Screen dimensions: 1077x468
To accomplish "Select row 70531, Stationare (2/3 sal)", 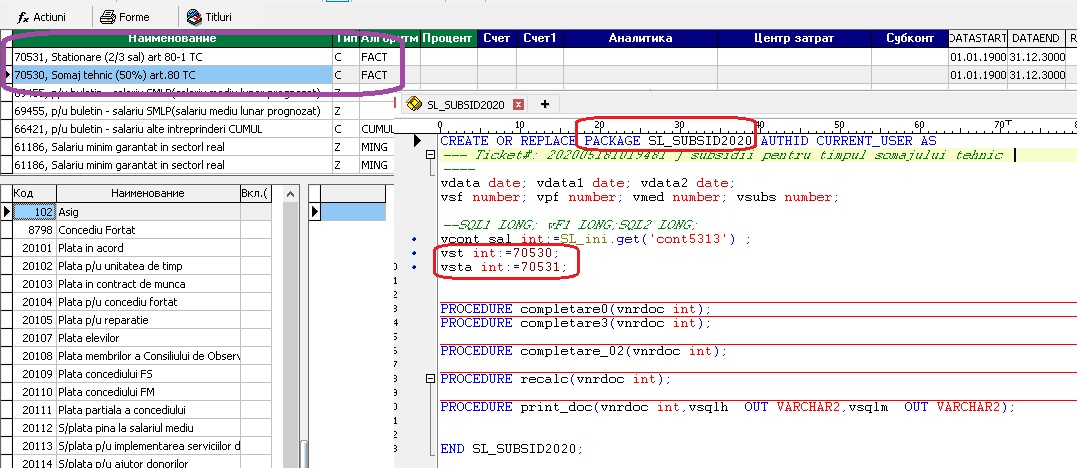I will (x=172, y=57).
